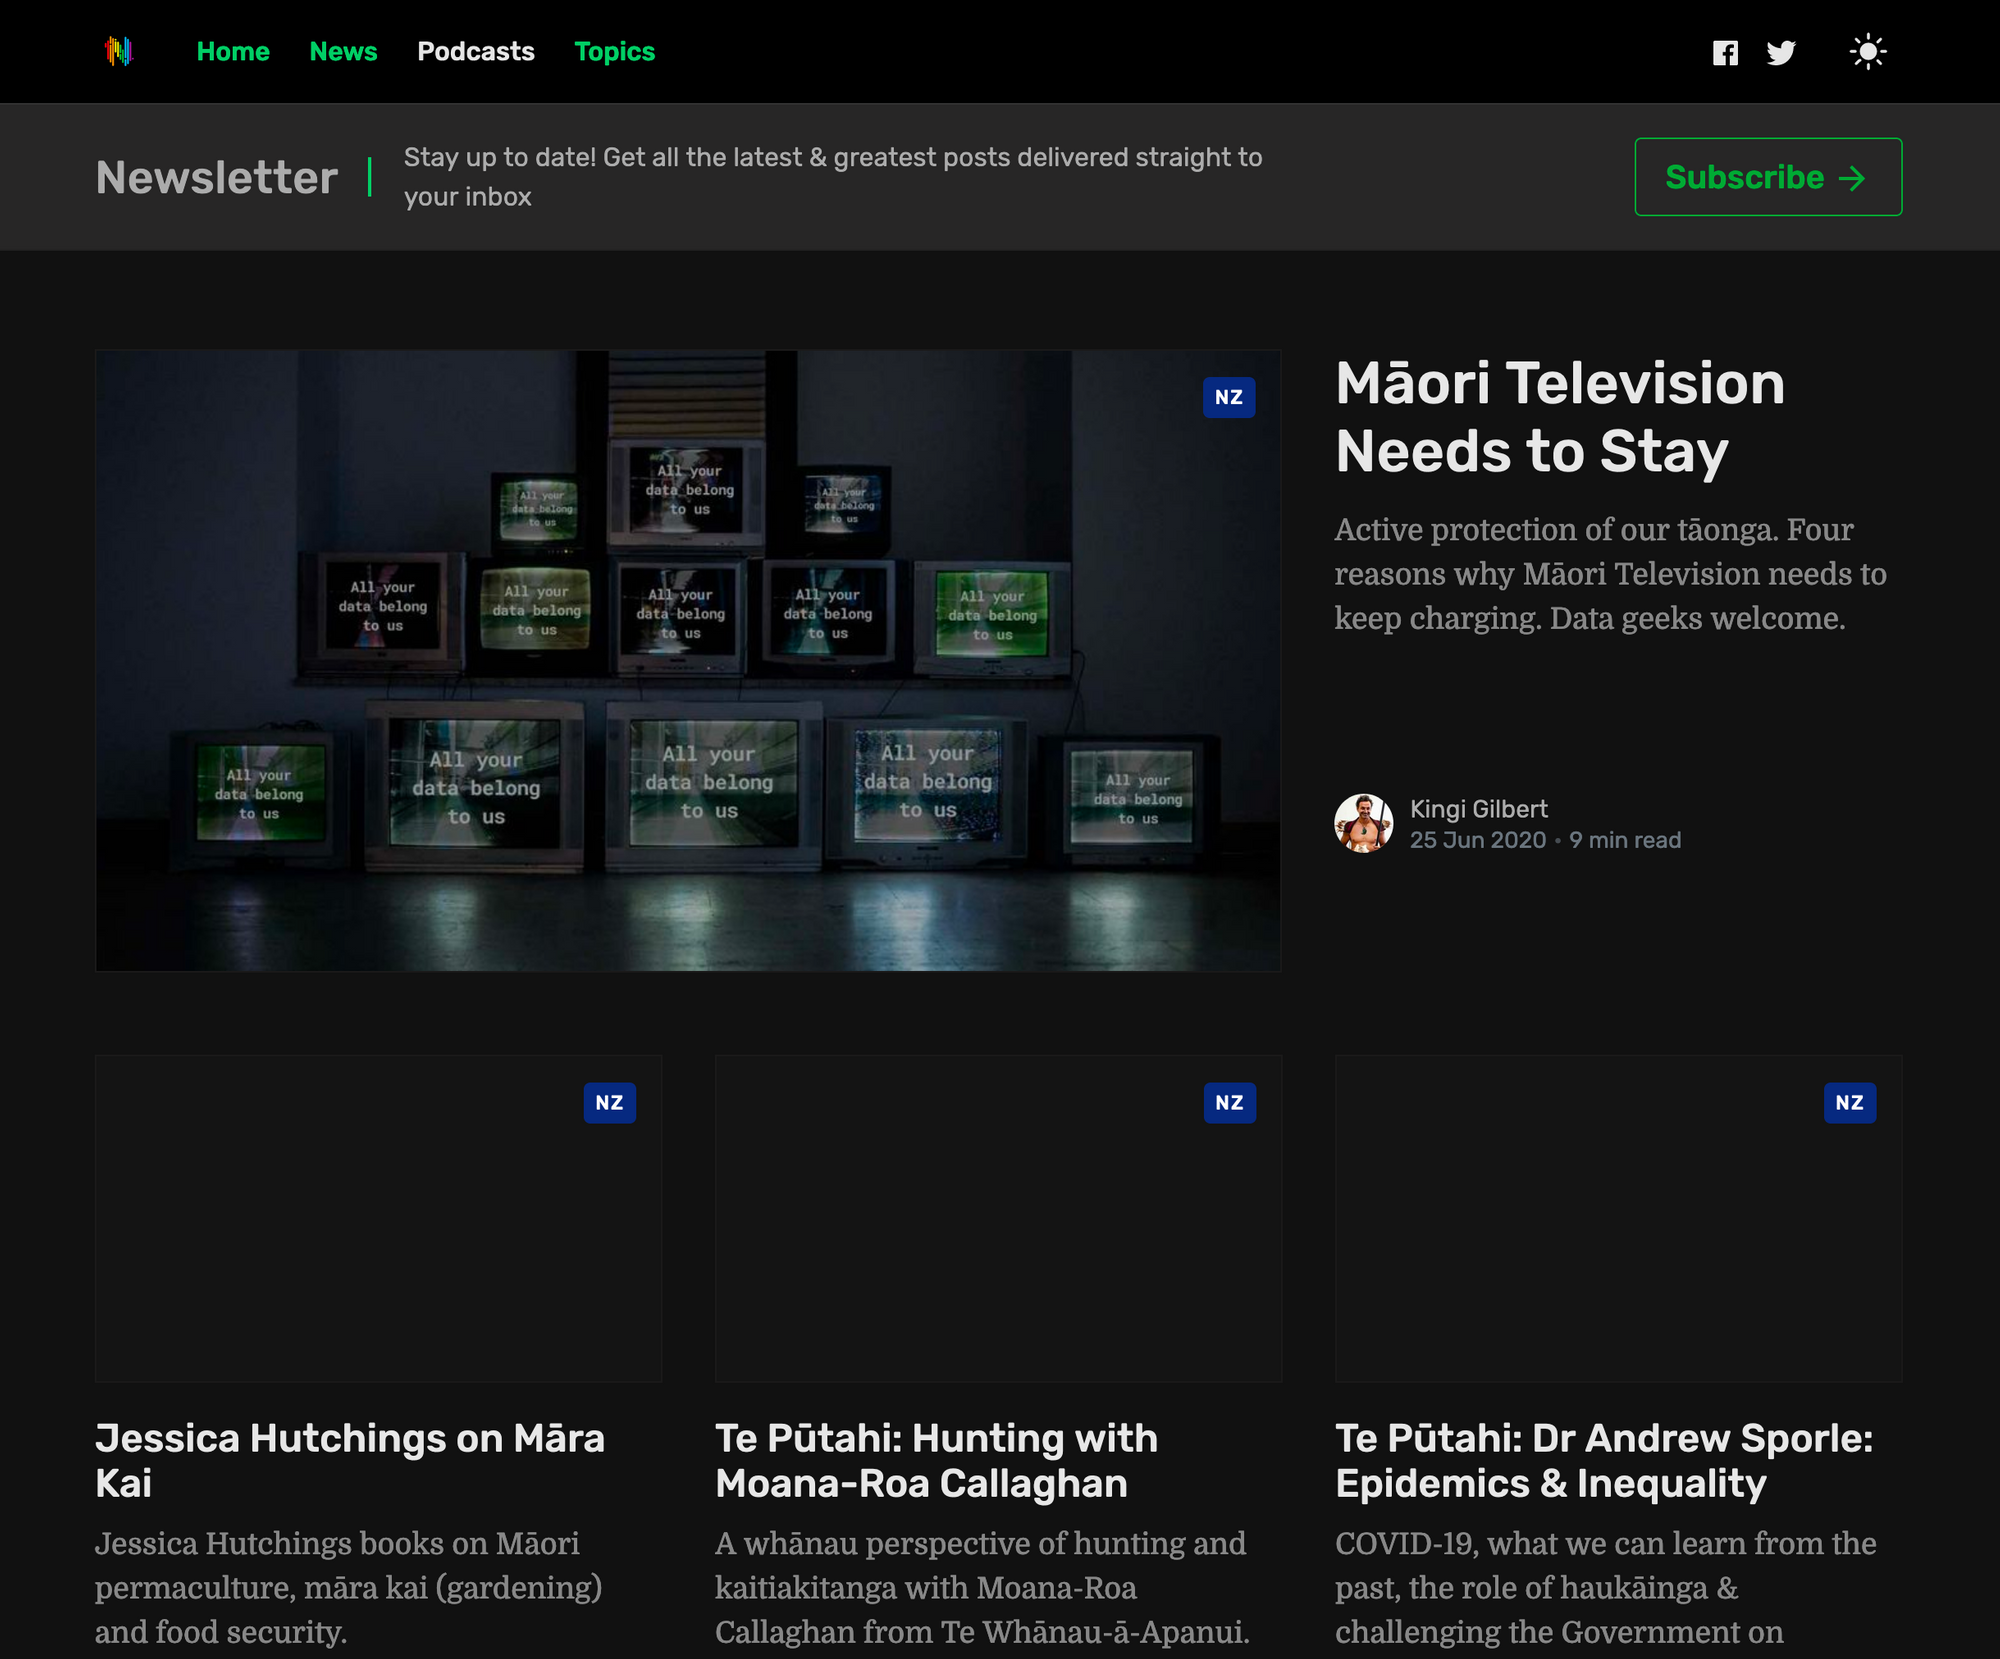Click excerpt 'A whānau perspective of hunting'
Screen dimensions: 2000x1659
click(x=982, y=1588)
